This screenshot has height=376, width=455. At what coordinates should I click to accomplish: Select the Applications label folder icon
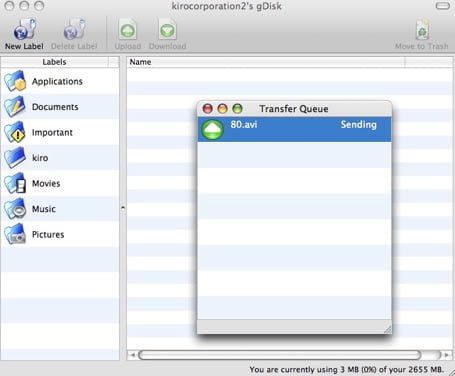click(x=15, y=81)
